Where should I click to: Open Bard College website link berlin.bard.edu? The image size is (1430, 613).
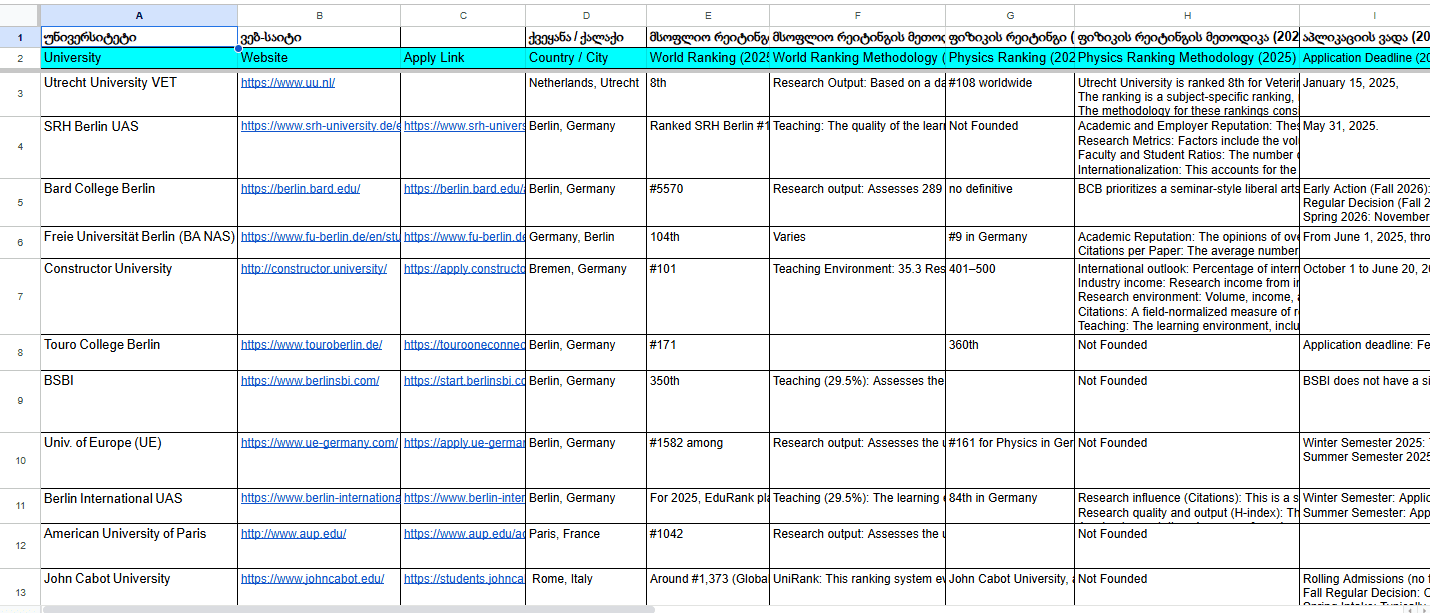coord(300,189)
